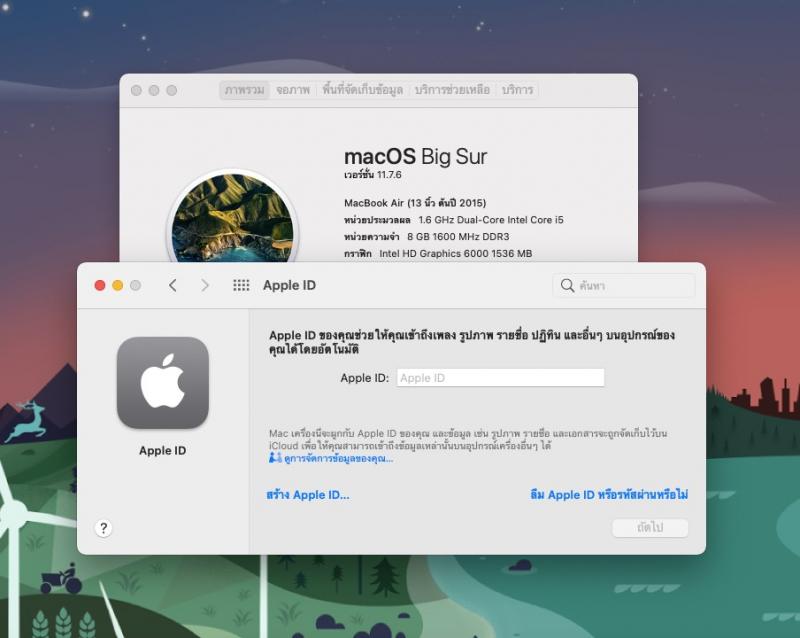Click the back arrow in Apple ID window

pyautogui.click(x=173, y=285)
